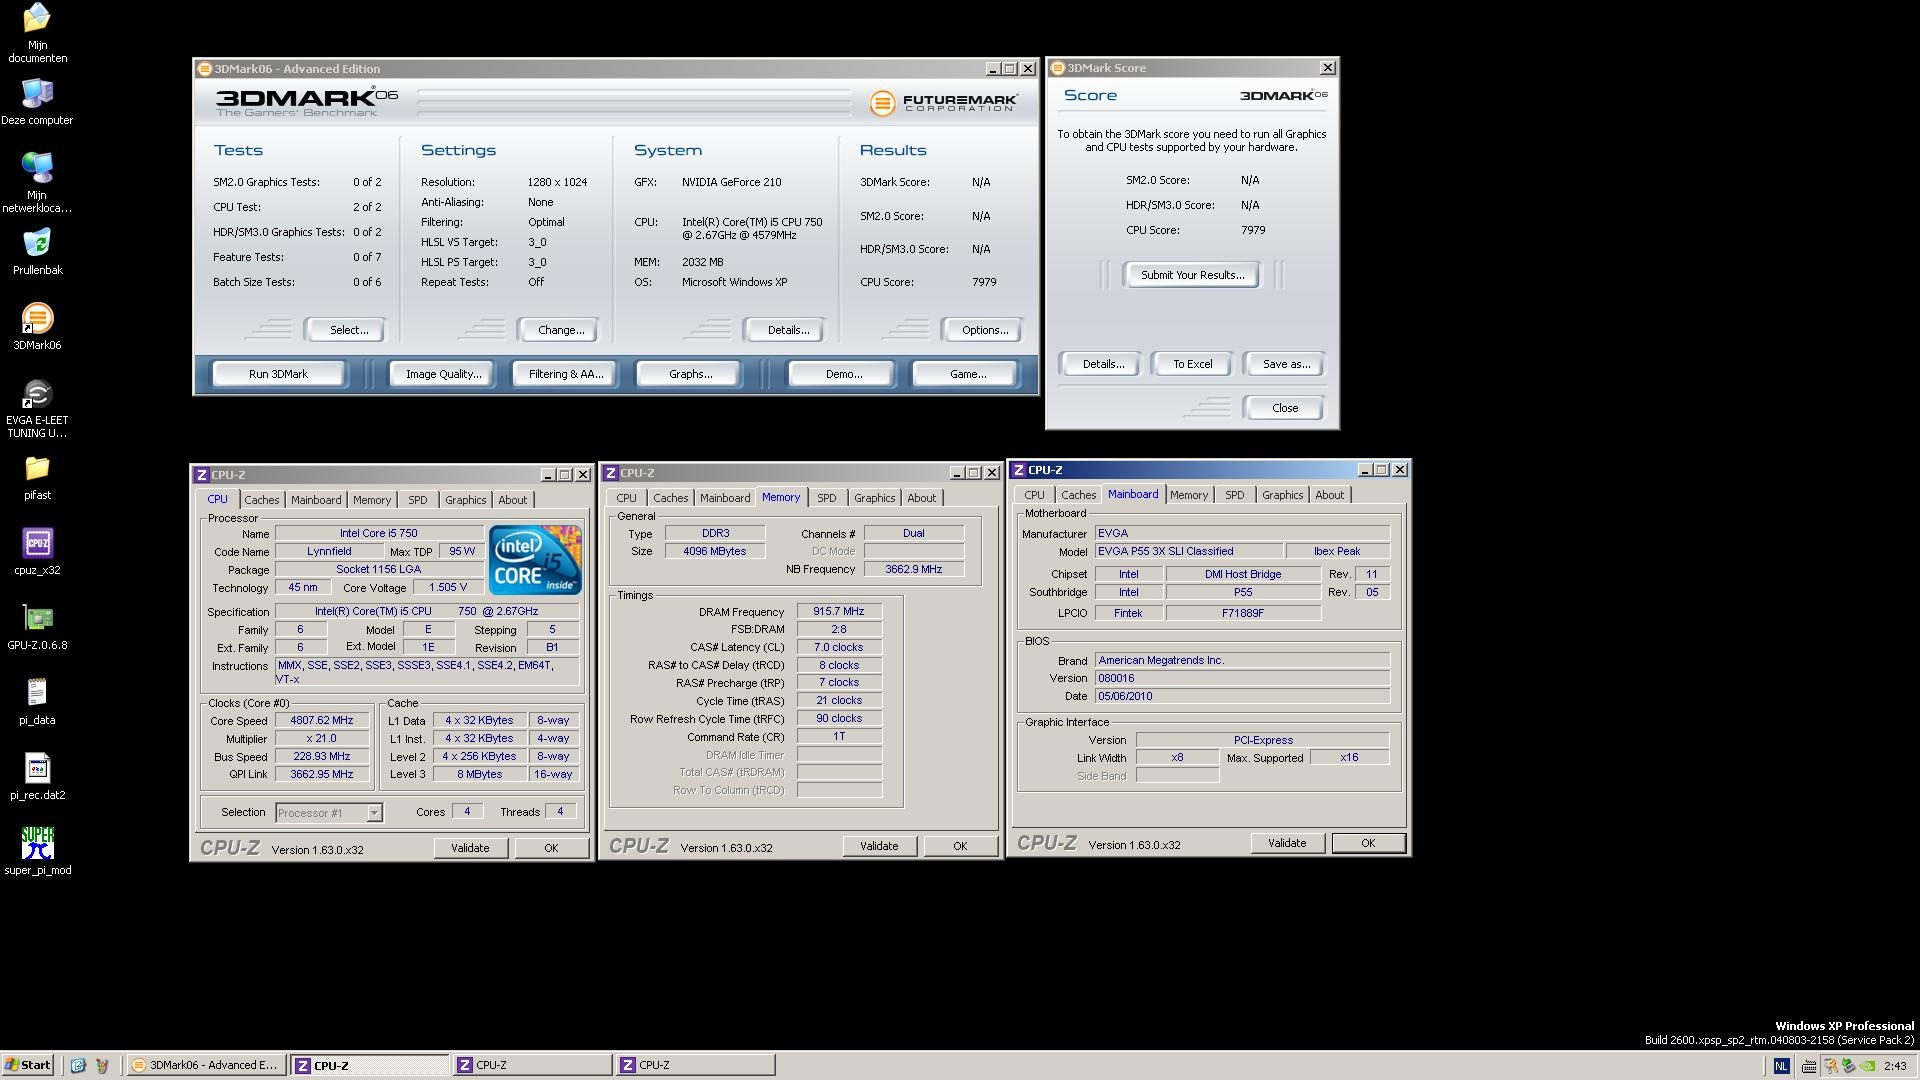Launch super_pi_mod desktop icon

(x=37, y=852)
